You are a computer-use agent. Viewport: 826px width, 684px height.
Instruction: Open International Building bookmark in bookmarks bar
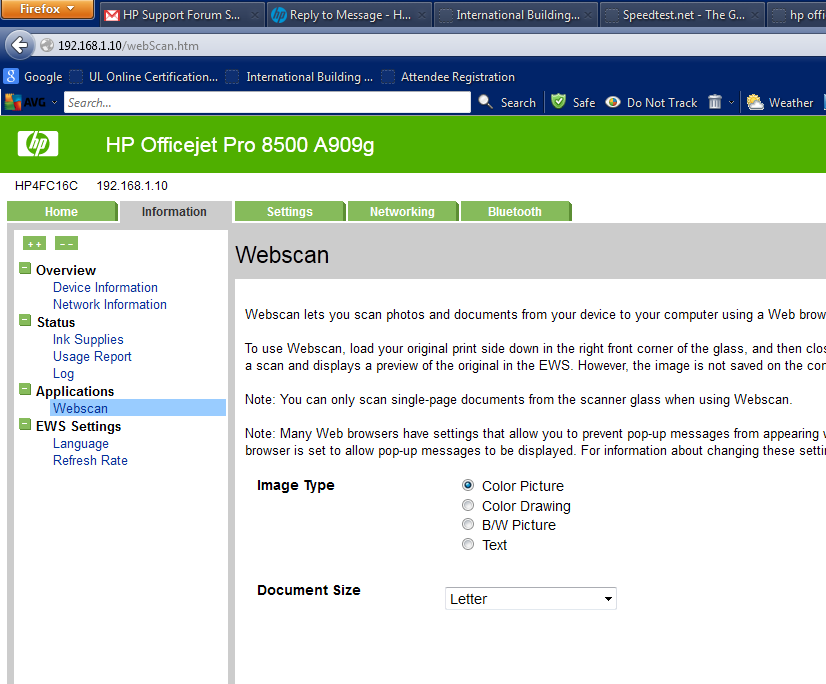299,77
